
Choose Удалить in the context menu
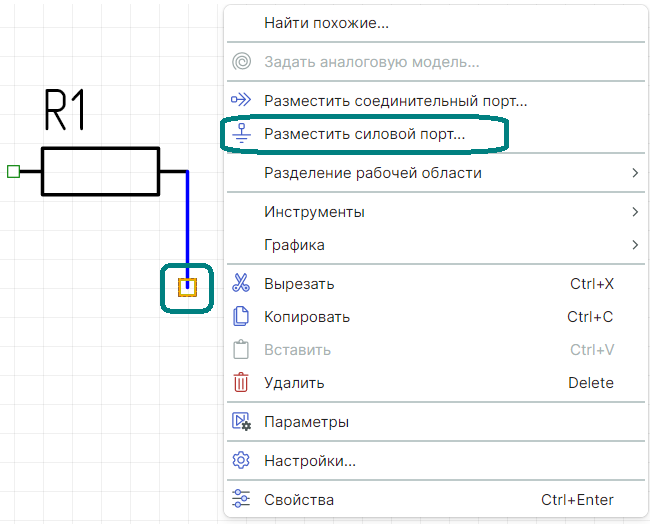294,383
